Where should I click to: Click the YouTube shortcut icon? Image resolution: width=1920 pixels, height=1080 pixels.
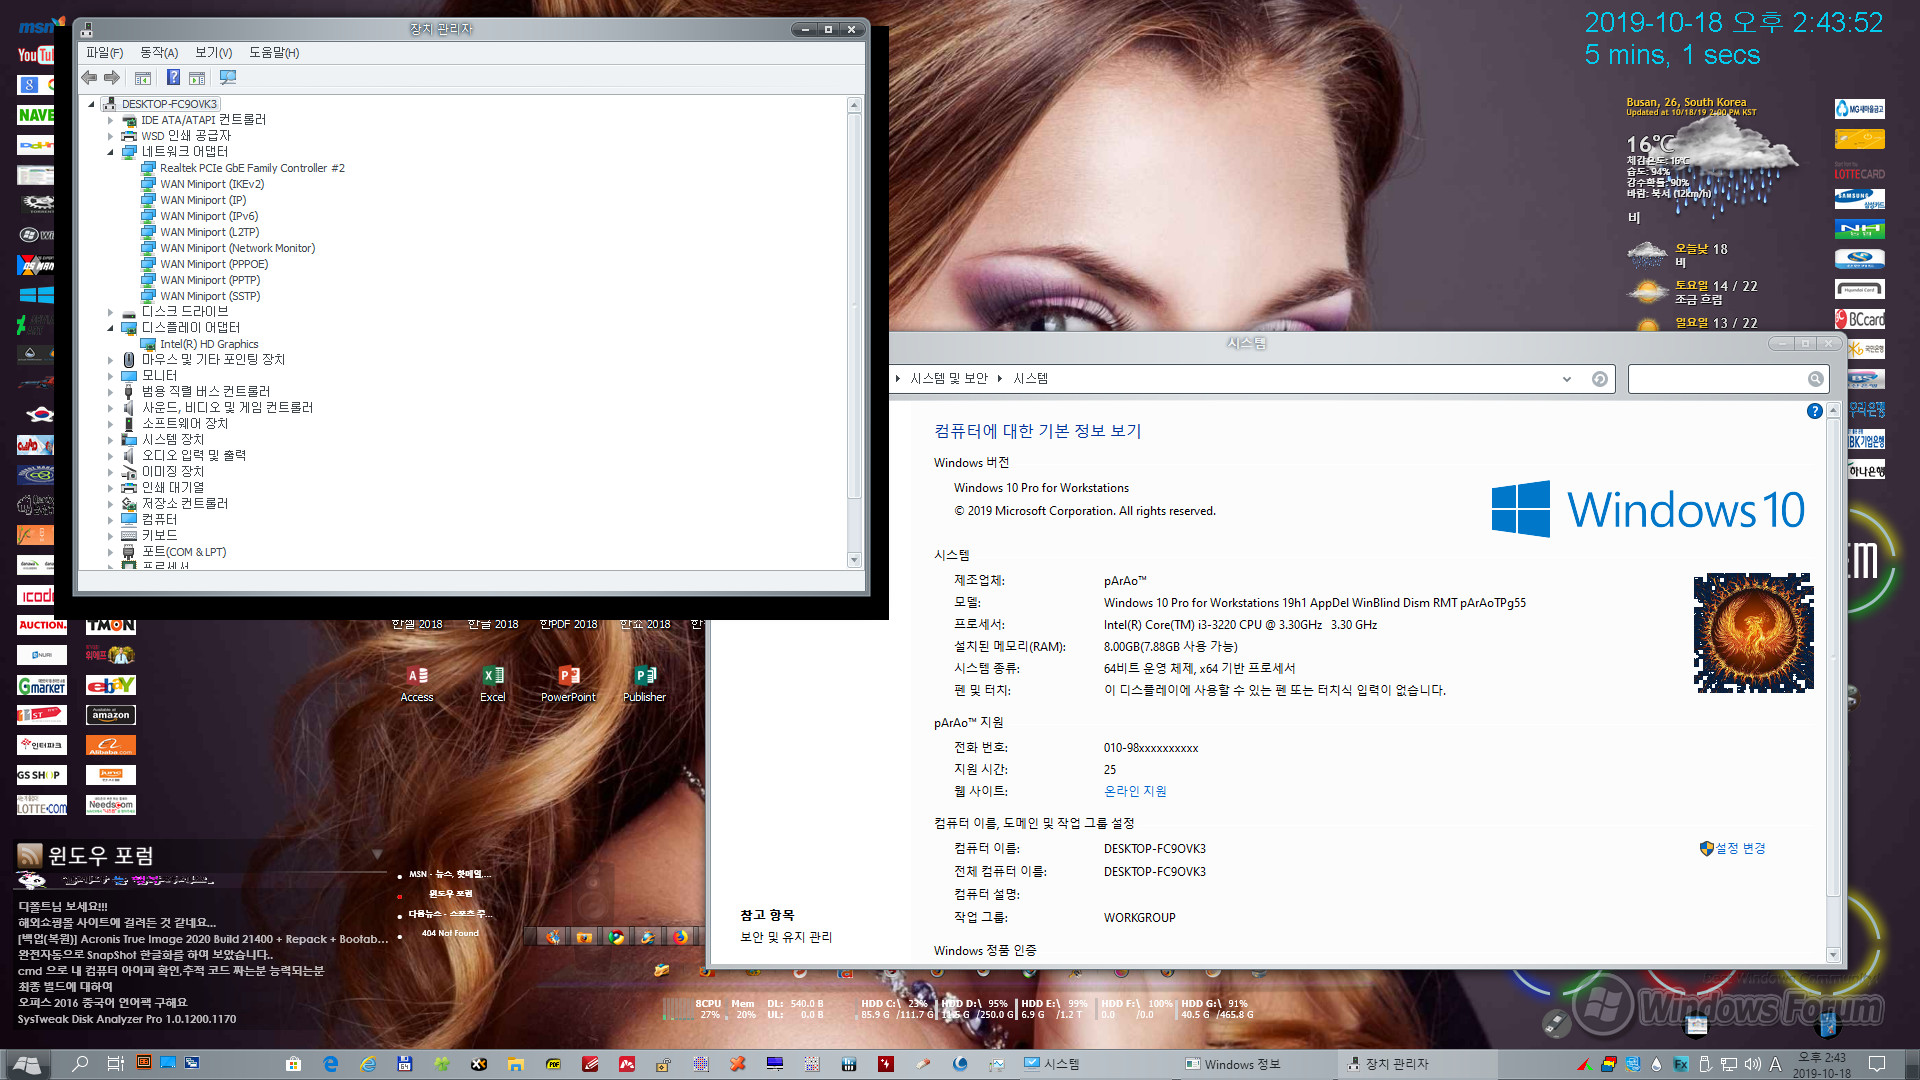(36, 55)
